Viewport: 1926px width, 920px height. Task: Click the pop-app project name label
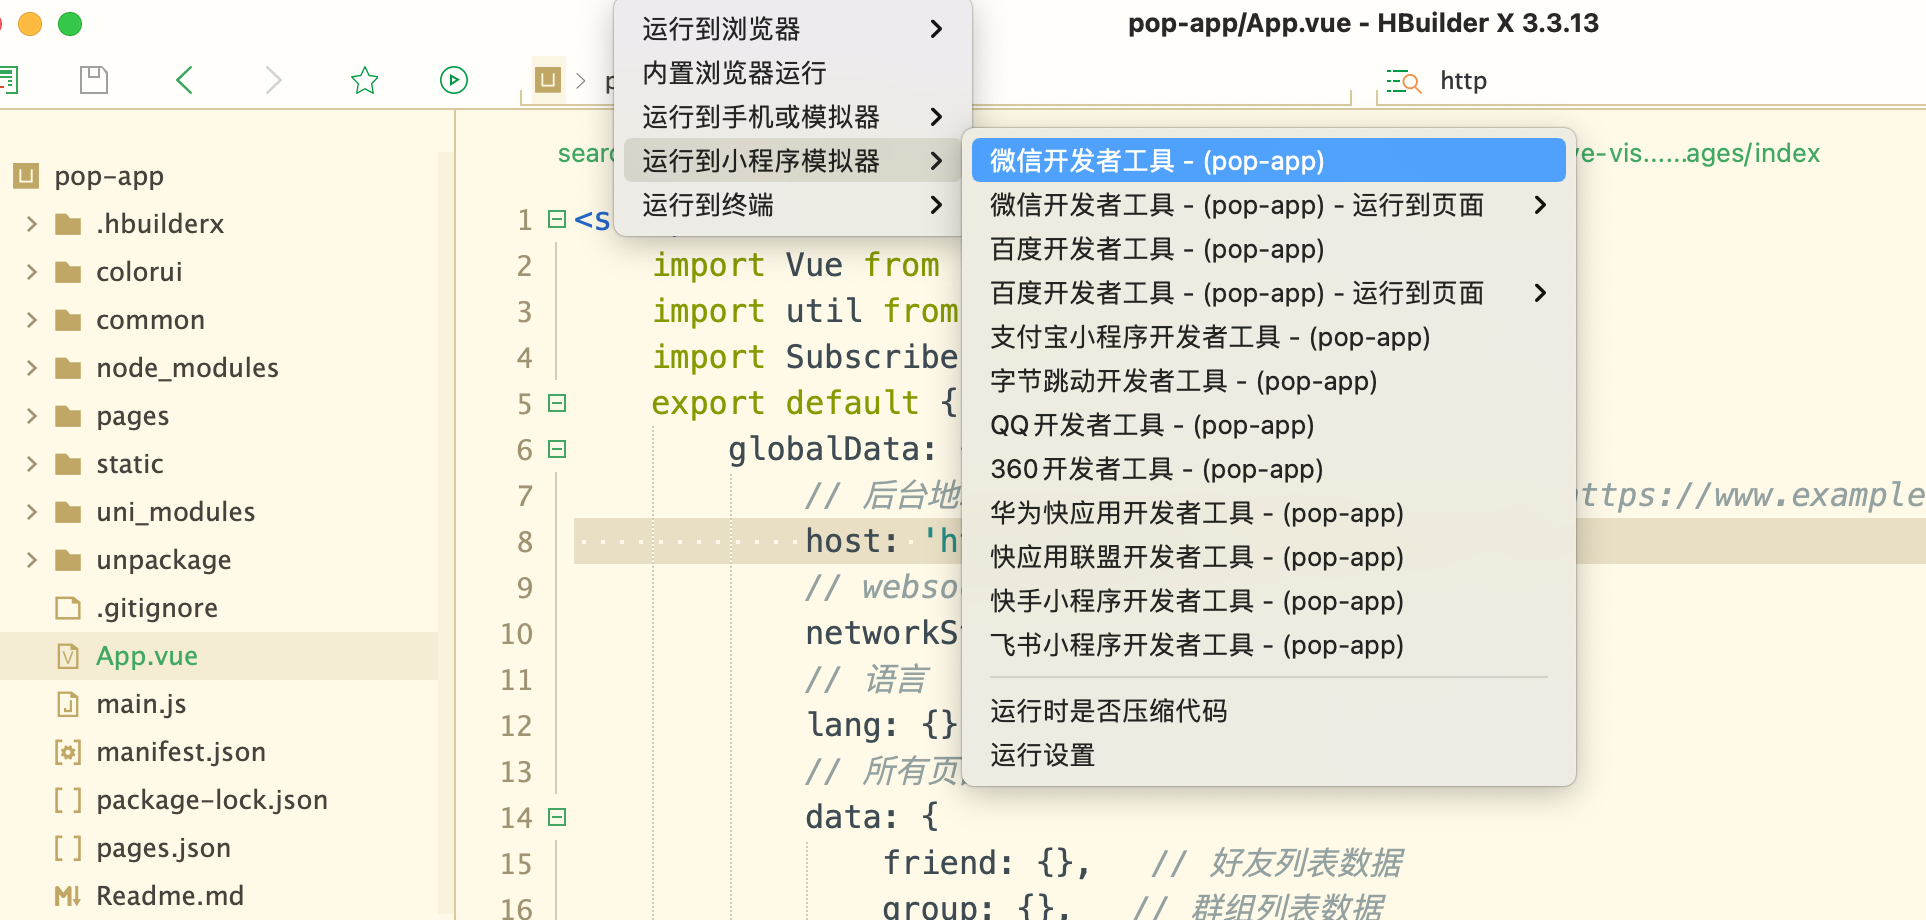click(109, 177)
